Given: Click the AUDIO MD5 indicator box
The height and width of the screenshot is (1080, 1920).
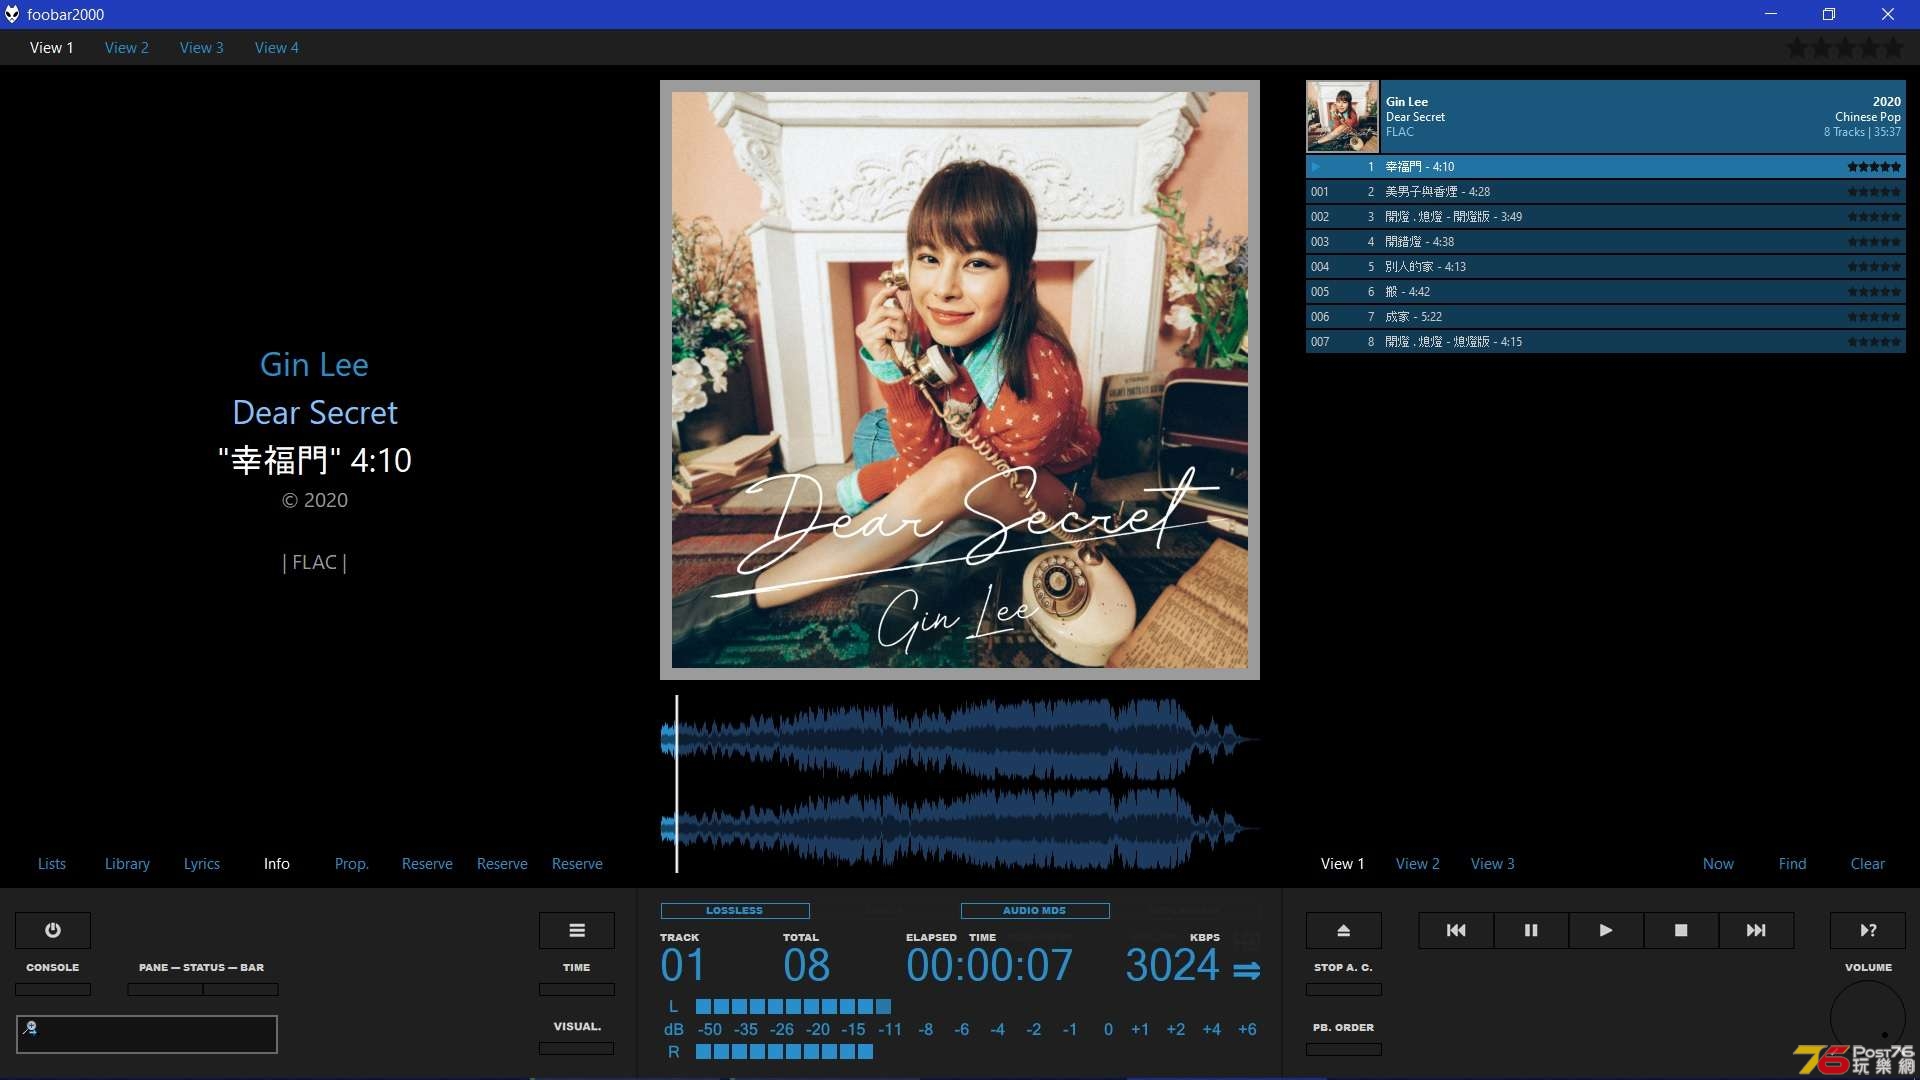Looking at the screenshot, I should coord(1035,911).
